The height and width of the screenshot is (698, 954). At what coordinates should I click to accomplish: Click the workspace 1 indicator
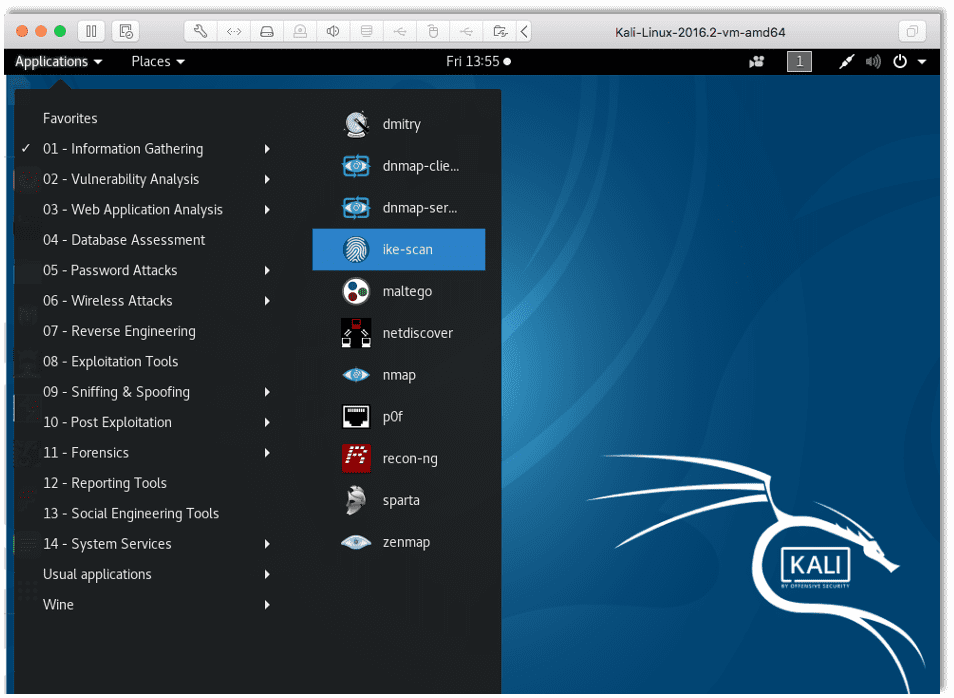[x=799, y=61]
